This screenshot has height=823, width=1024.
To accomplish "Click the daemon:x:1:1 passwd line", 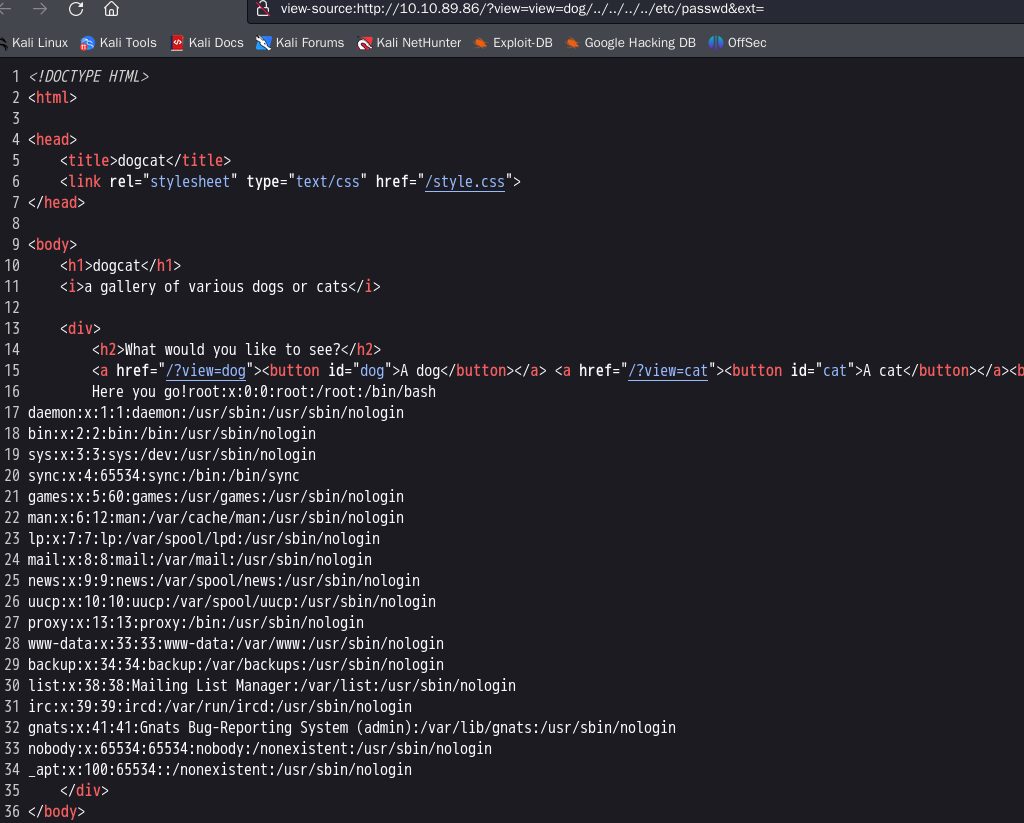I will tap(216, 413).
